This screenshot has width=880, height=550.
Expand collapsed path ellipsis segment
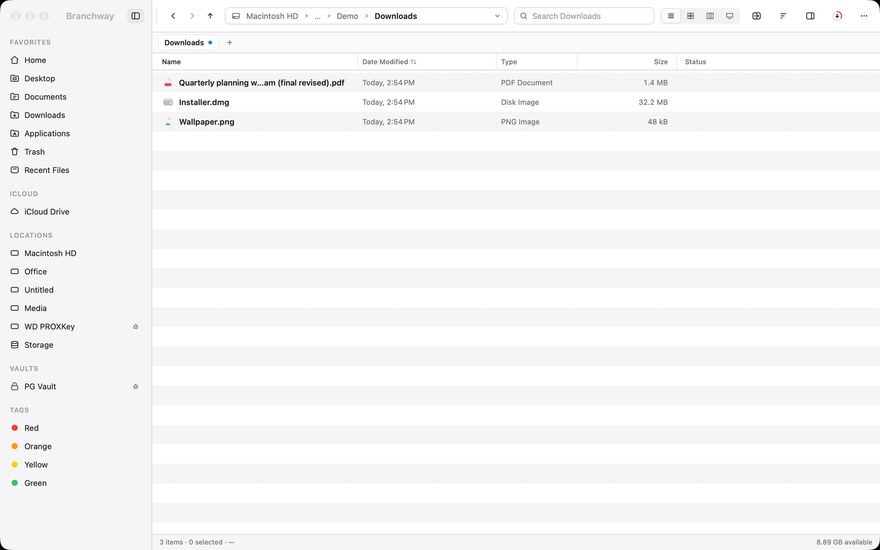click(318, 16)
